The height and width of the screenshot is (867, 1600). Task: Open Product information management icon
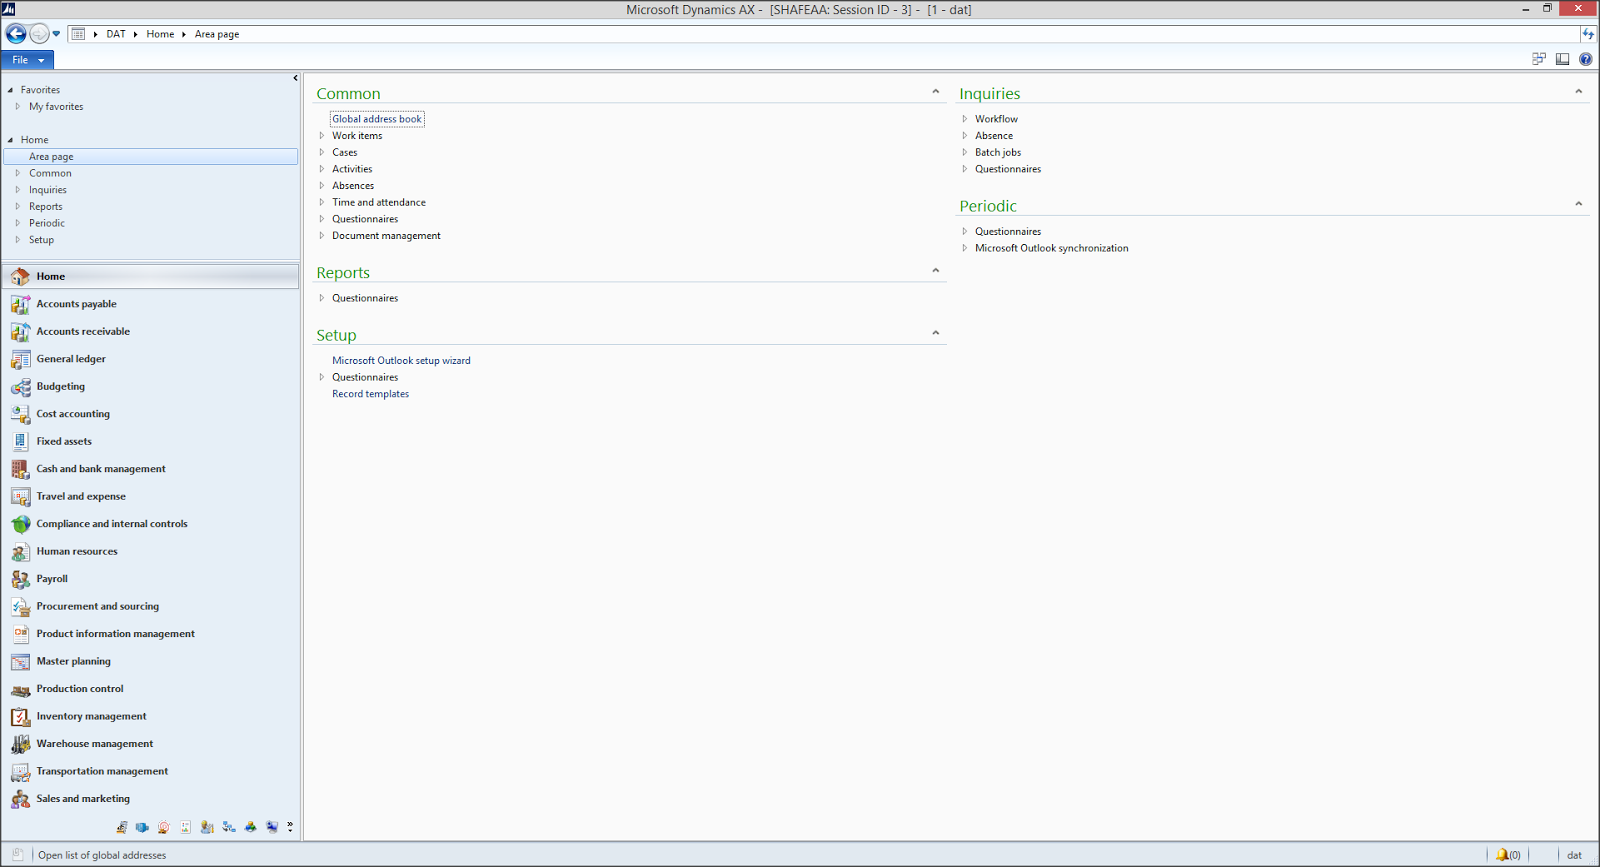[x=20, y=634]
